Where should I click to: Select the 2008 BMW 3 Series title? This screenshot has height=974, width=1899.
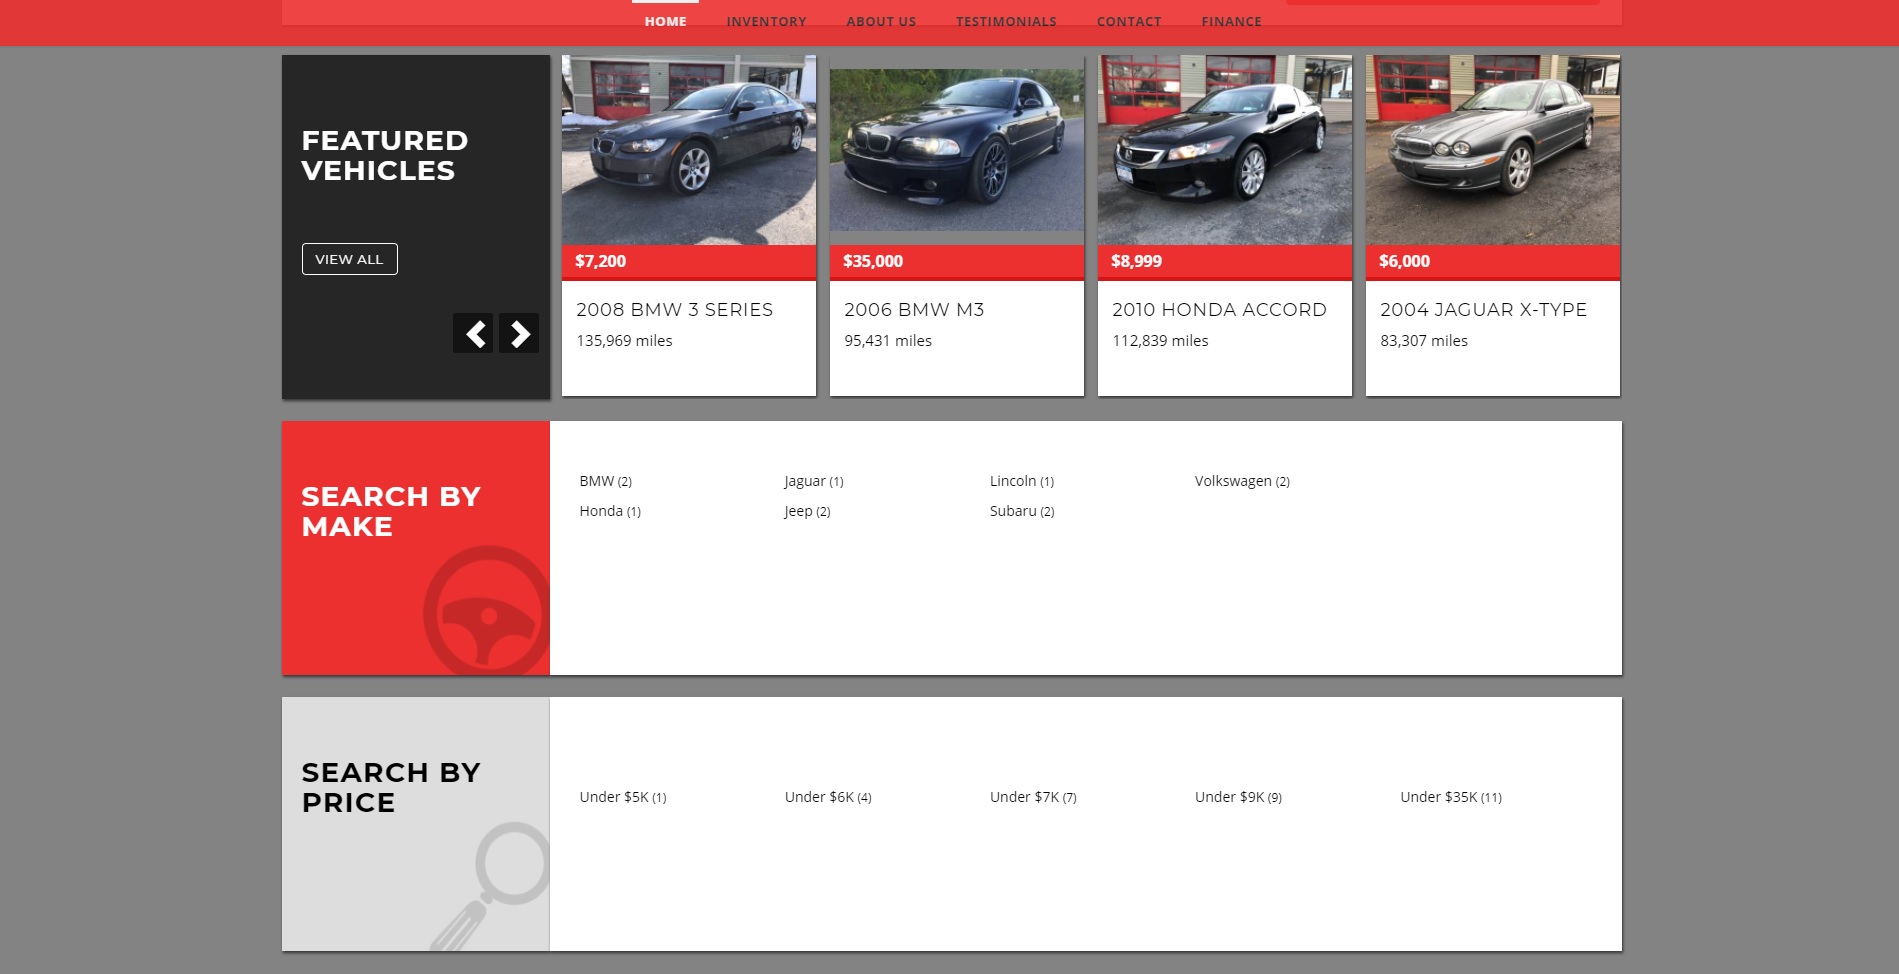point(675,310)
